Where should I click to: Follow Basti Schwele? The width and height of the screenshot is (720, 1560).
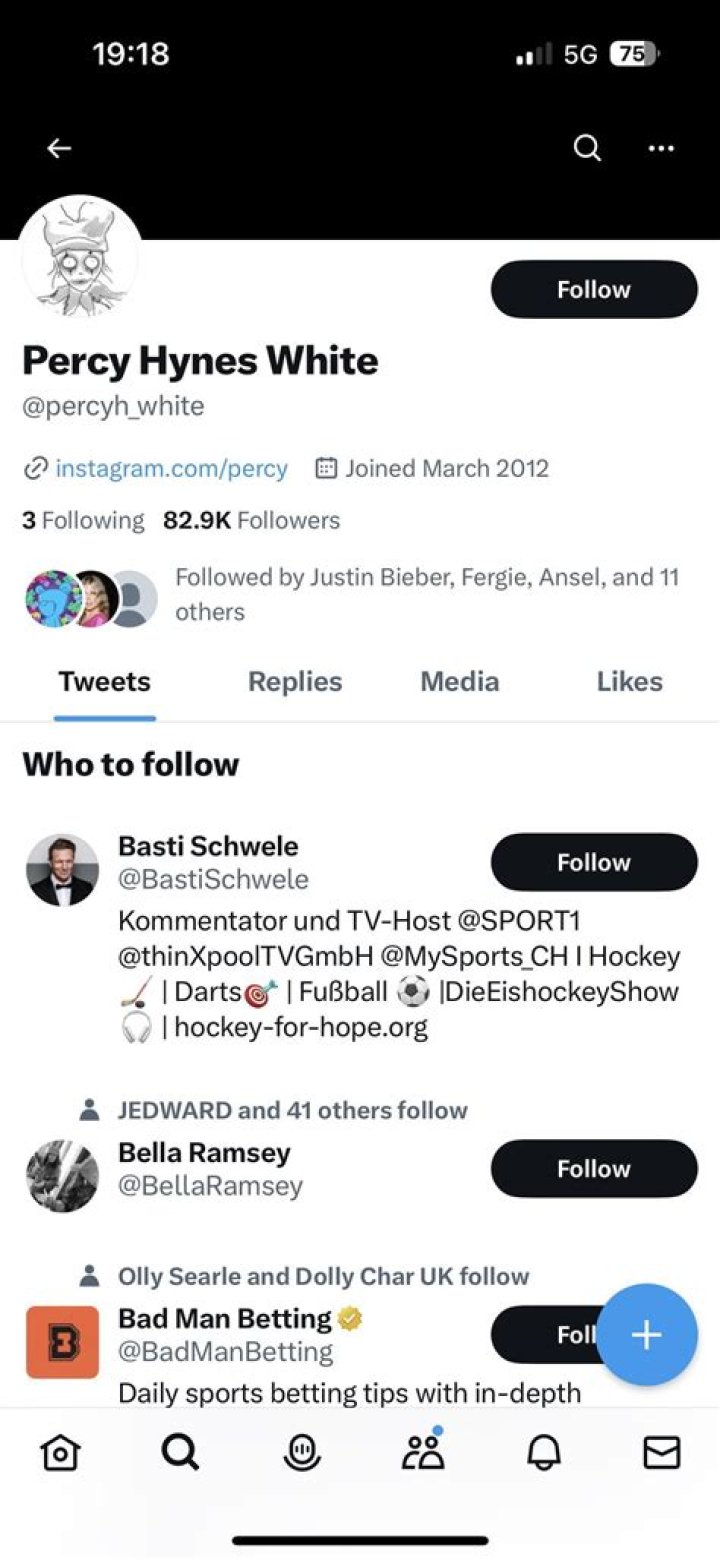pos(593,862)
